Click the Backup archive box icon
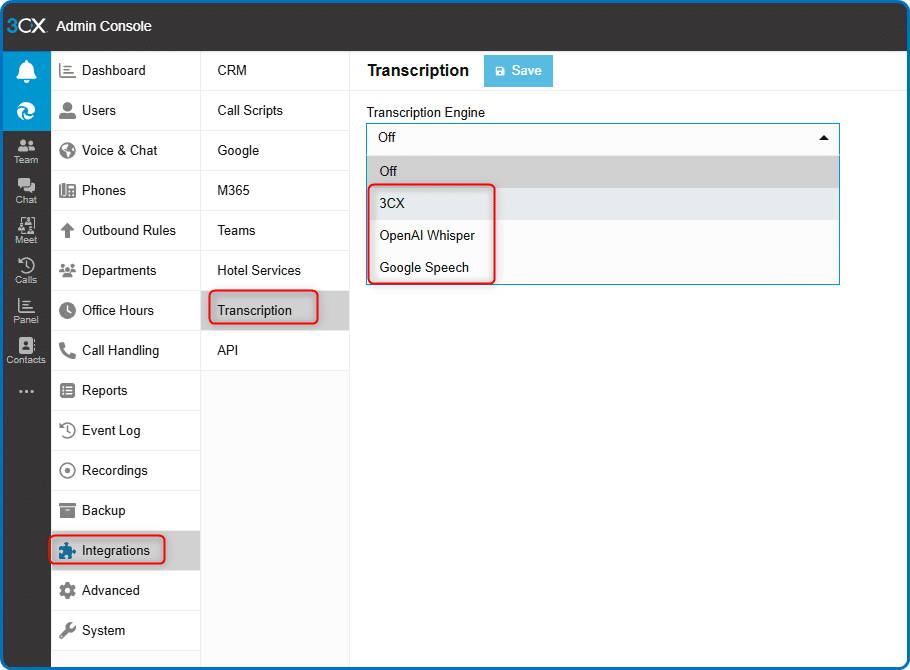This screenshot has height=670, width=910. 67,510
